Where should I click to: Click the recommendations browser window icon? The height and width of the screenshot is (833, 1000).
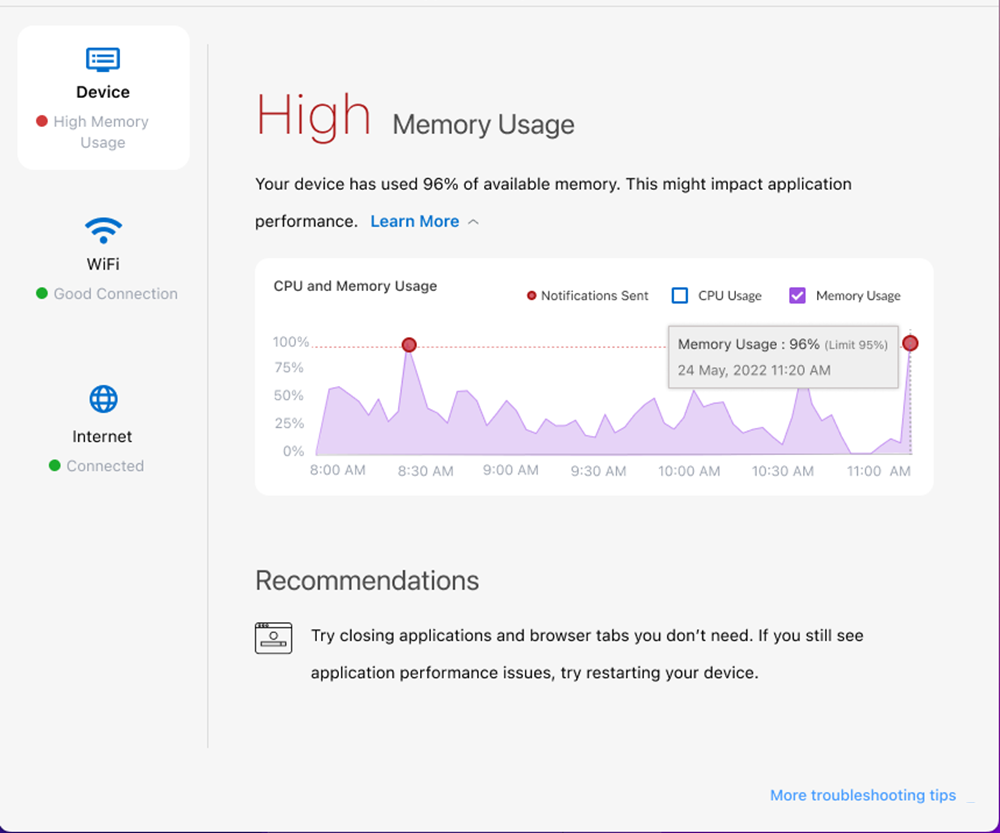tap(273, 638)
